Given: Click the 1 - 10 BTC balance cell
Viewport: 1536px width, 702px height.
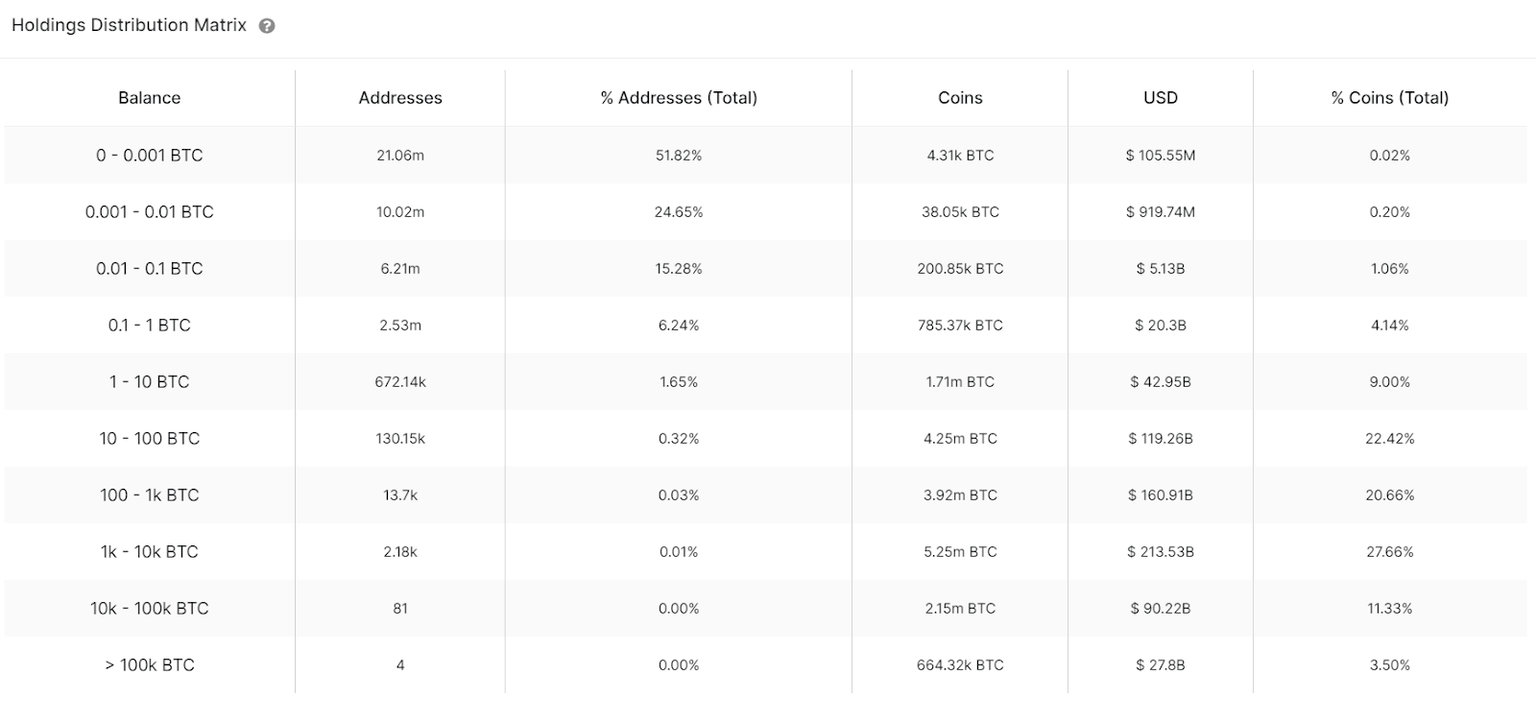Looking at the screenshot, I should (149, 382).
